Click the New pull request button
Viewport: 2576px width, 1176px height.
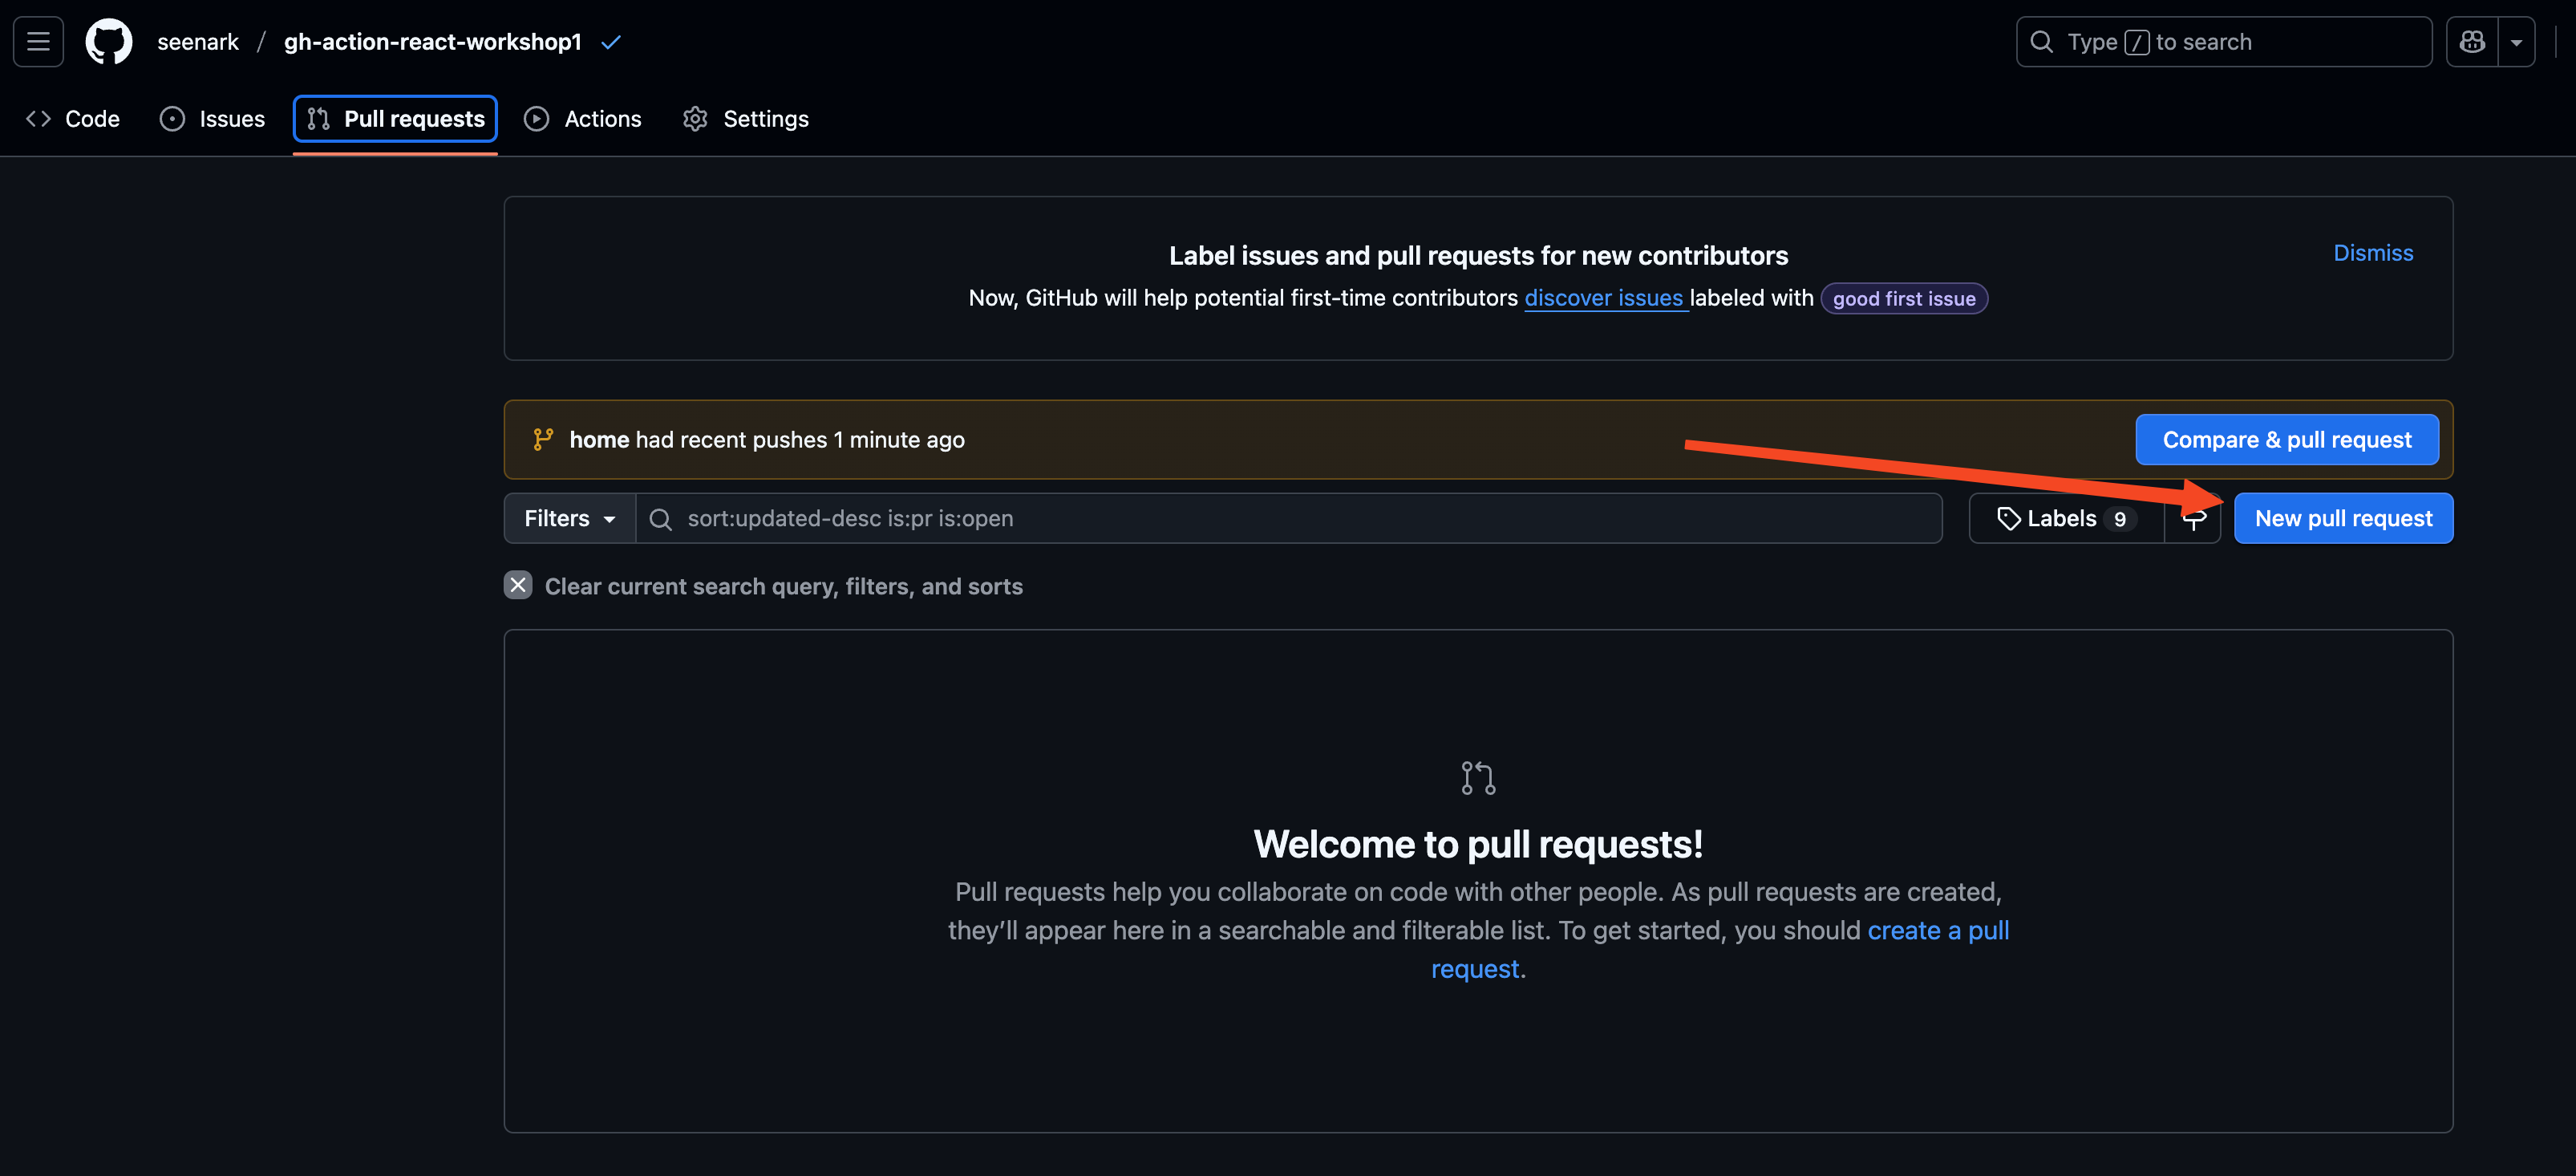[2343, 518]
